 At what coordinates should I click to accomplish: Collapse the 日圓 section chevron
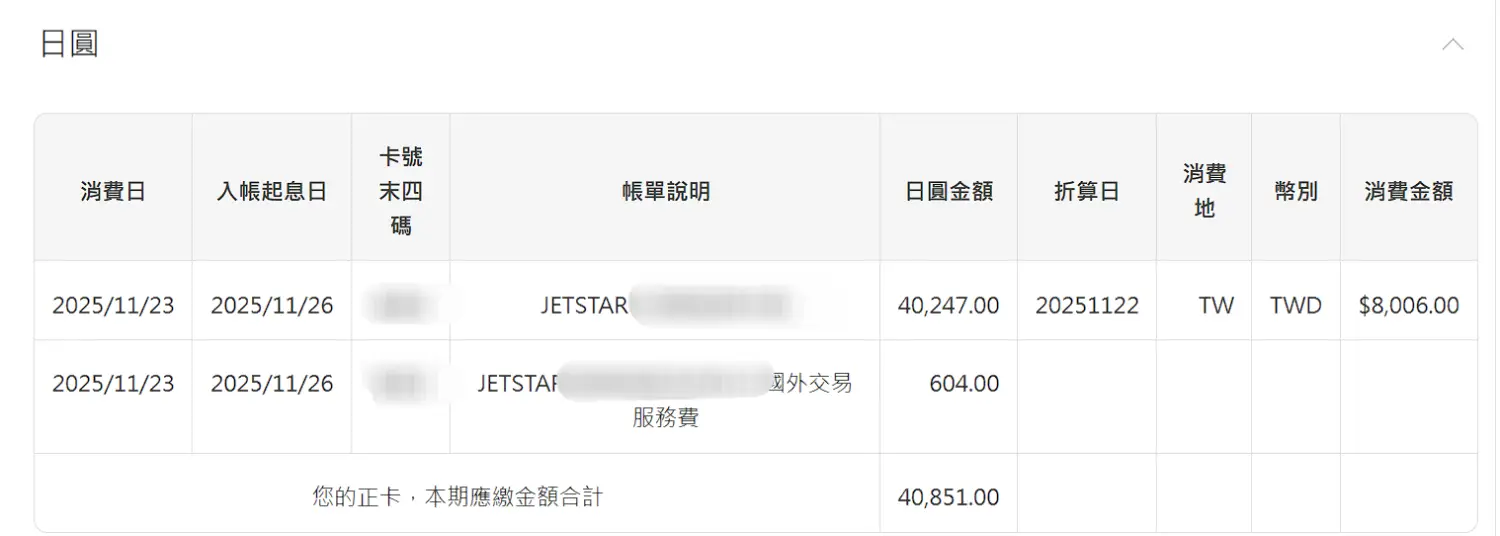[x=1453, y=45]
